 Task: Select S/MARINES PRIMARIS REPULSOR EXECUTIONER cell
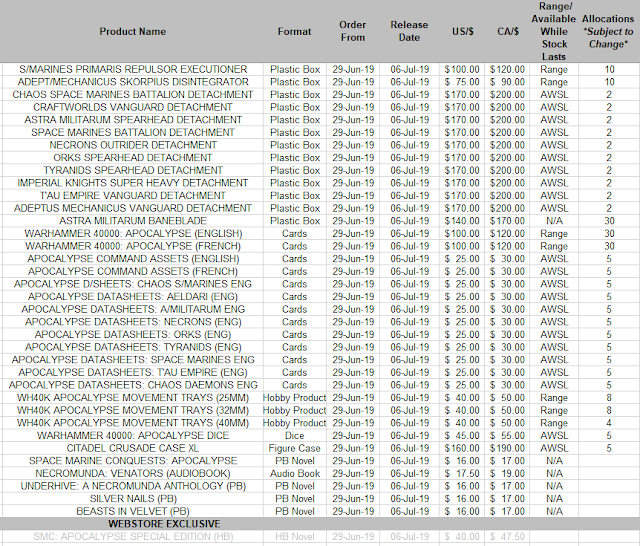pyautogui.click(x=133, y=69)
